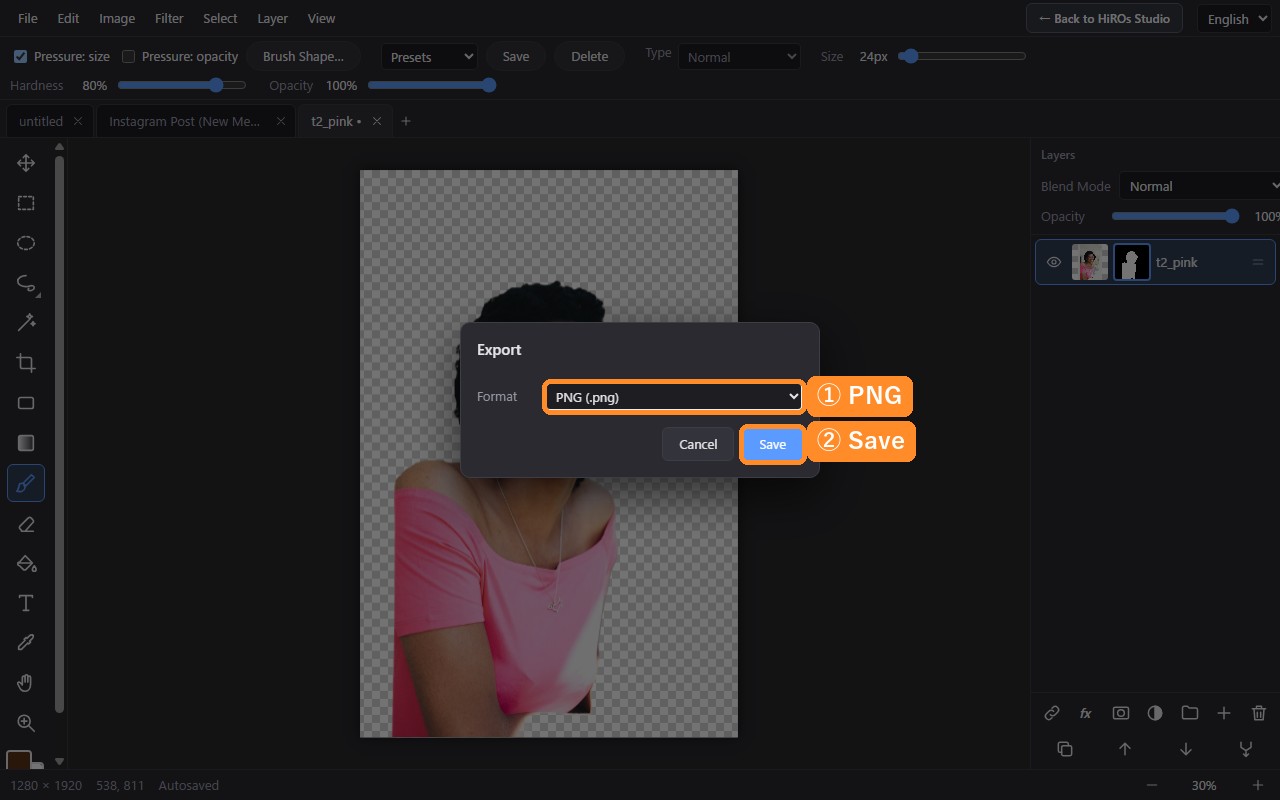
Task: Hide the t2_pink layer visibility
Action: point(1054,262)
